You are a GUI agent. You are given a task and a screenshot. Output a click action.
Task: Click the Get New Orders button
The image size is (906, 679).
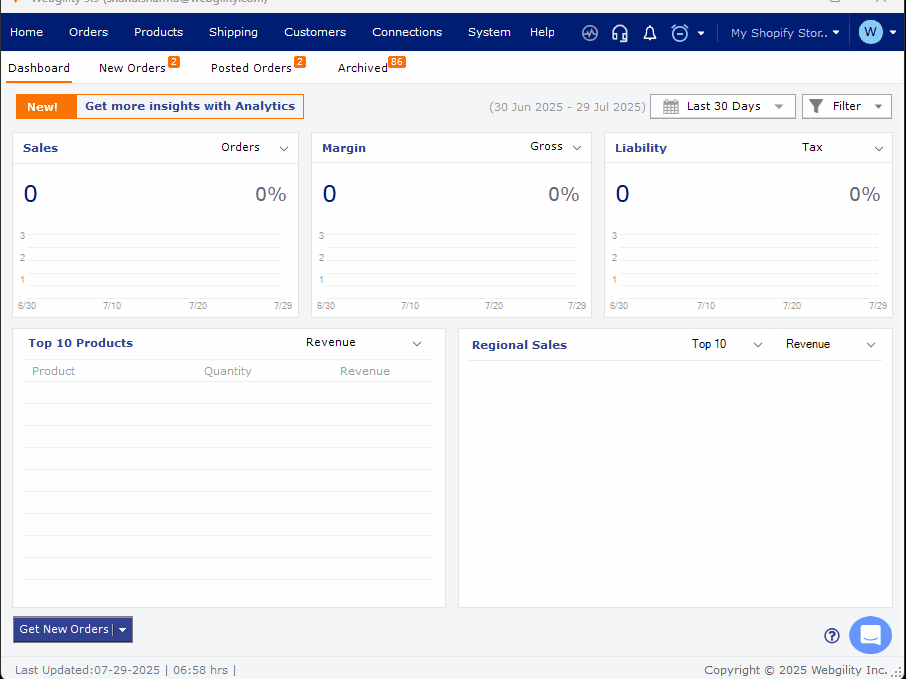click(x=63, y=630)
